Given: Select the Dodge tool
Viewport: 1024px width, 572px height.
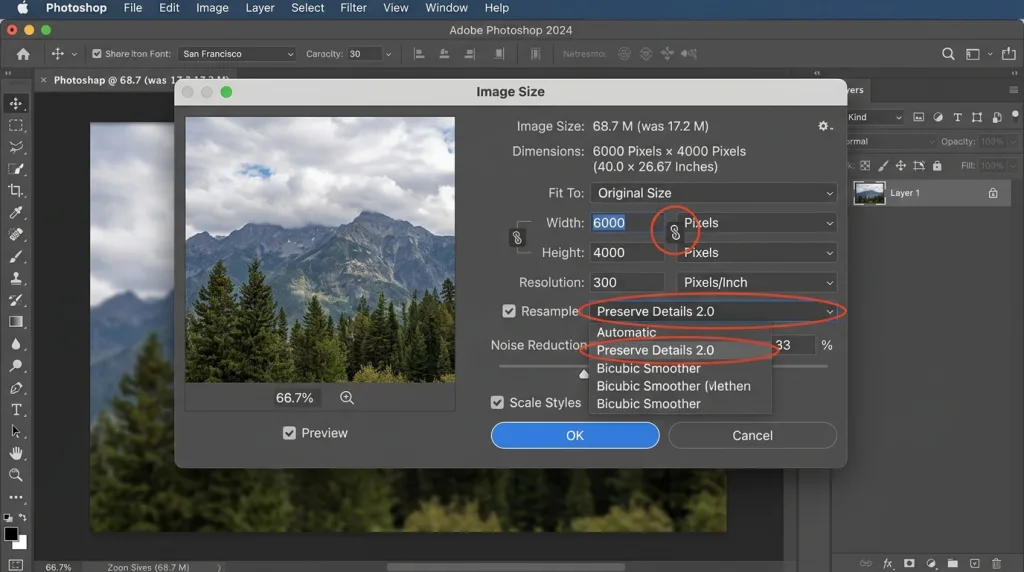Looking at the screenshot, I should pos(16,366).
